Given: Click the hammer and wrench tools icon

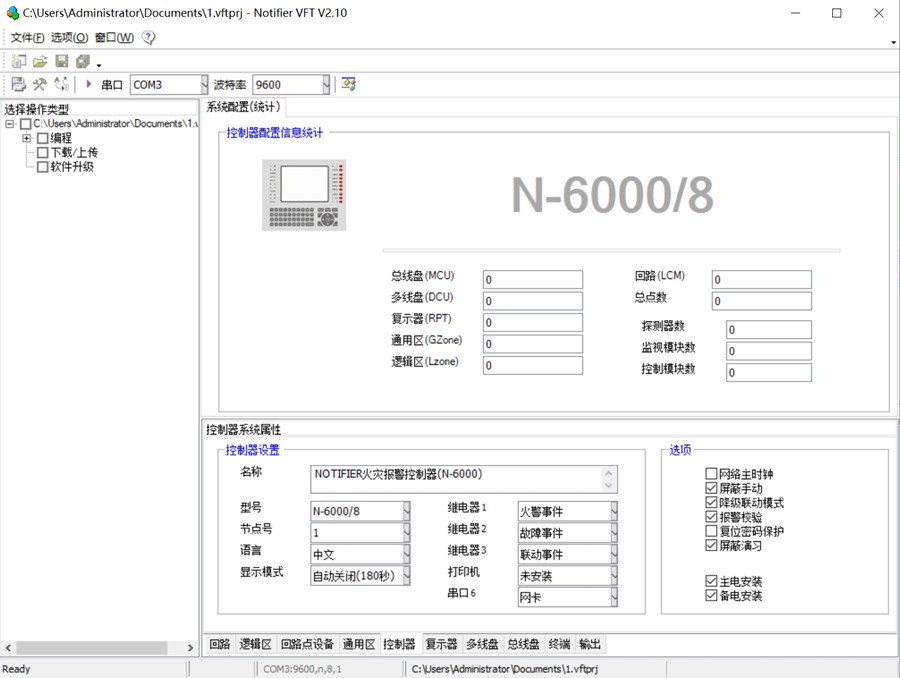Looking at the screenshot, I should 40,84.
